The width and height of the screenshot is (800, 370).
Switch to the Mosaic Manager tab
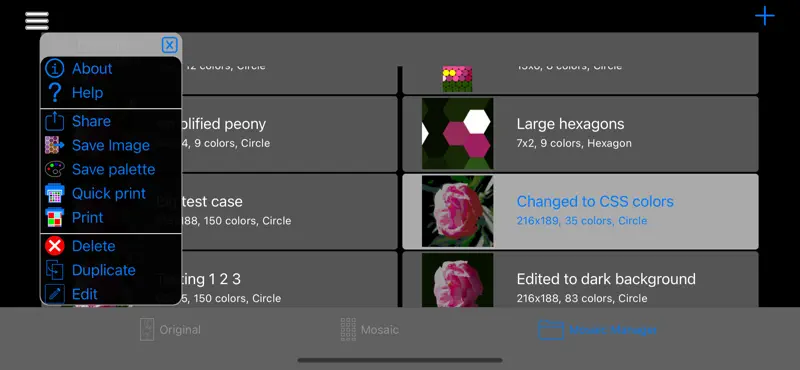[x=597, y=330]
